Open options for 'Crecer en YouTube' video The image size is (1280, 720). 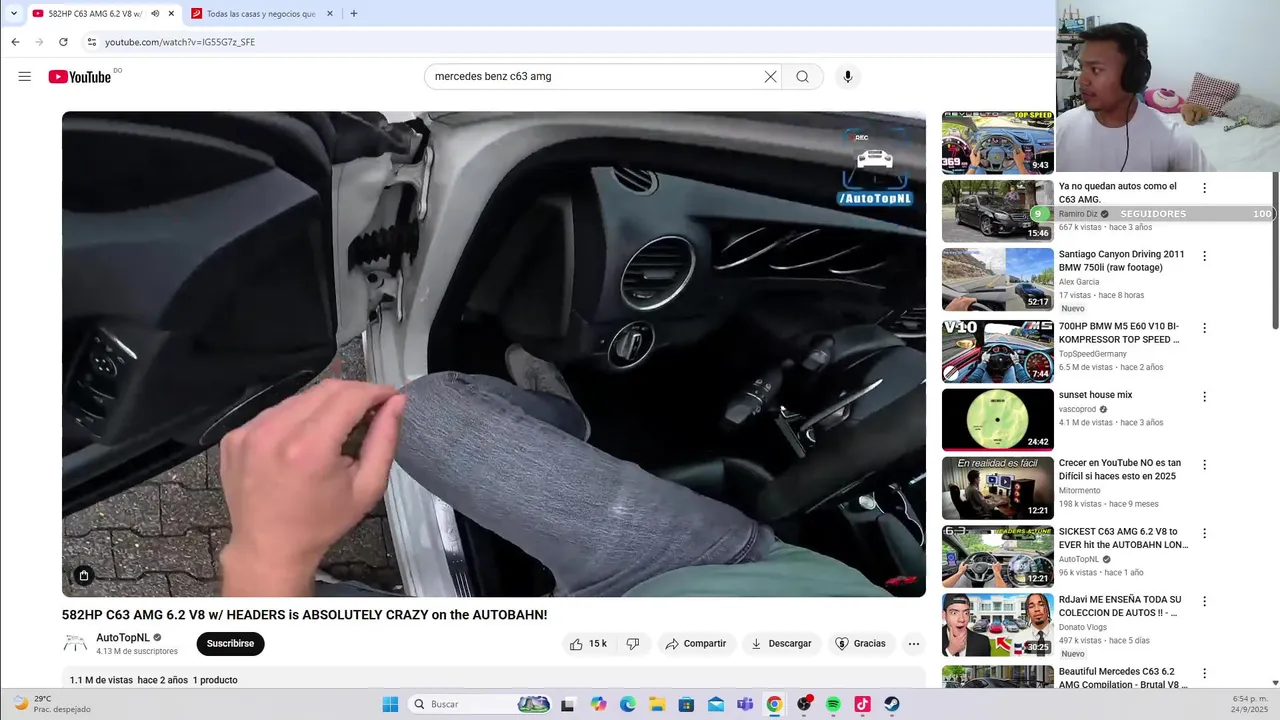click(1204, 465)
